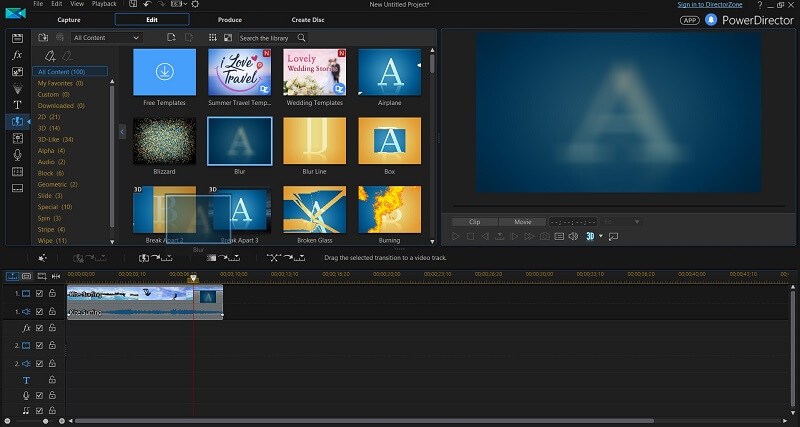The width and height of the screenshot is (800, 427).
Task: Click fit movie to timeline icon
Action: [56, 276]
